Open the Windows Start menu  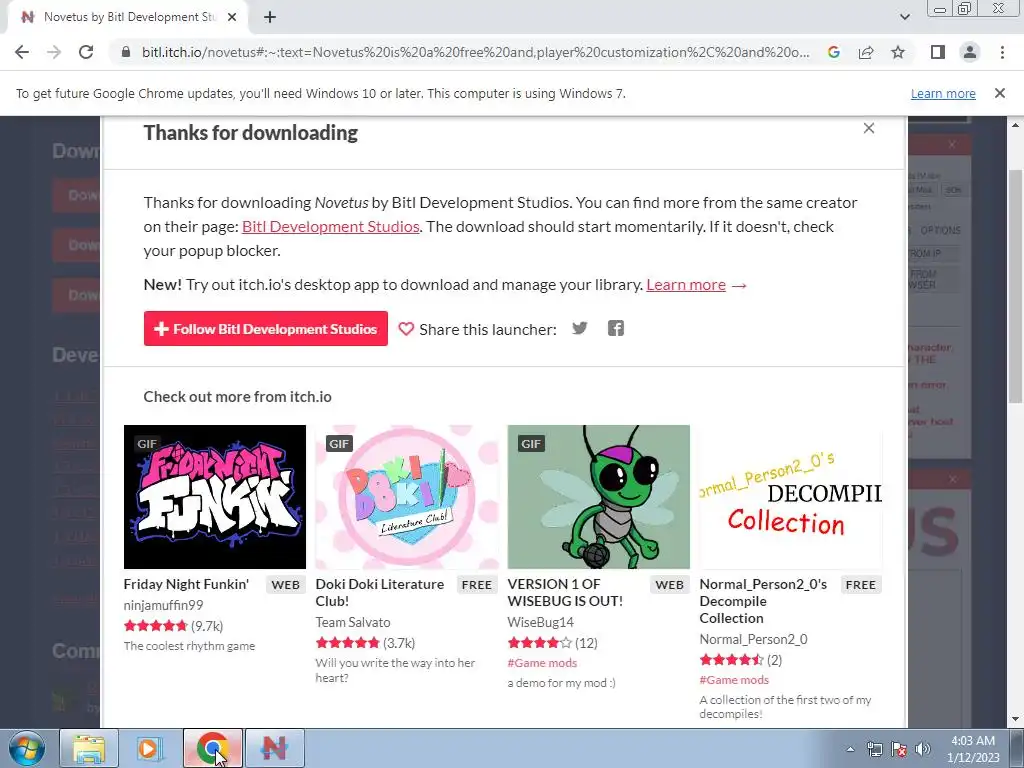click(x=27, y=748)
